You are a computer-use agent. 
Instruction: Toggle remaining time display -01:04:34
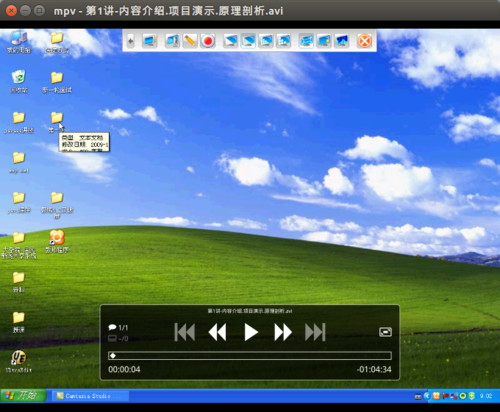tap(374, 369)
